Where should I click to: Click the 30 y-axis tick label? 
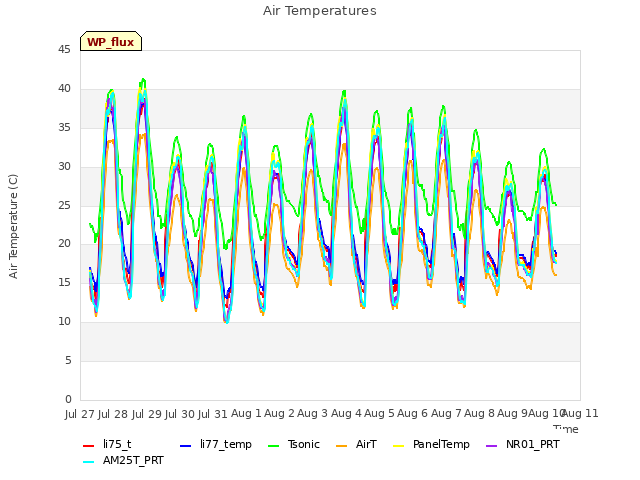pos(64,167)
